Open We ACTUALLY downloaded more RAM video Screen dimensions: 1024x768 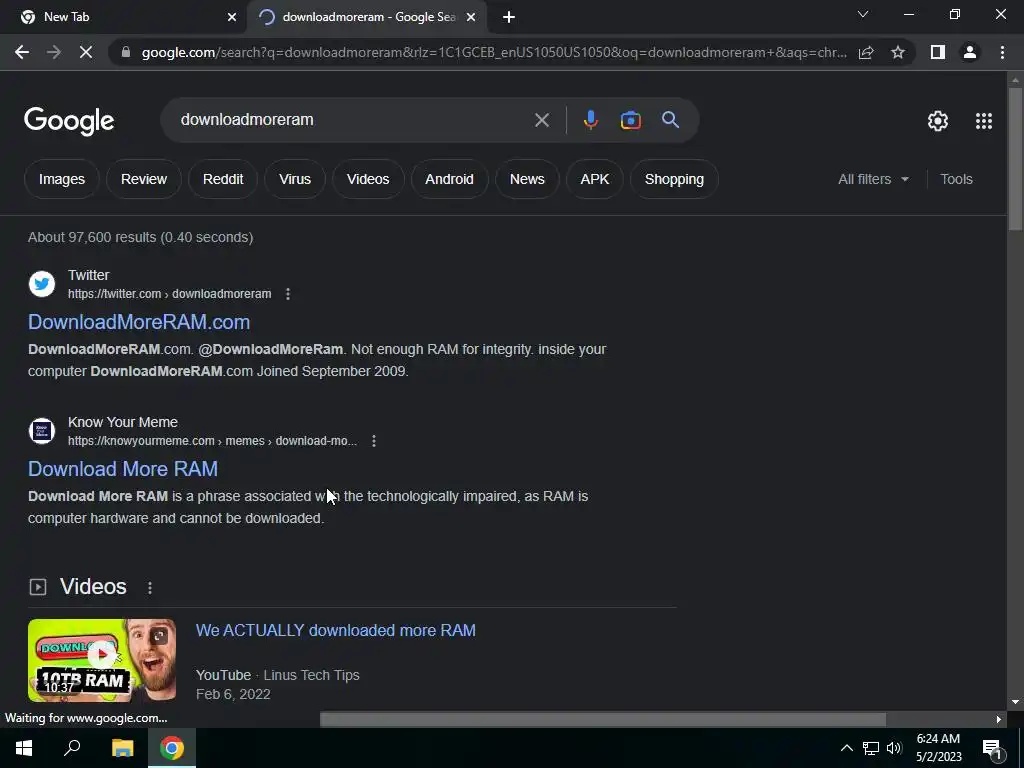[x=336, y=630]
